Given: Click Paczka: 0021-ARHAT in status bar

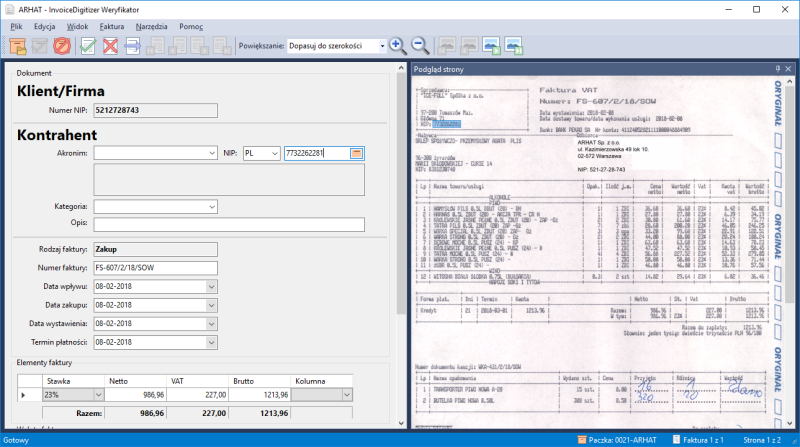Looking at the screenshot, I should (x=617, y=440).
